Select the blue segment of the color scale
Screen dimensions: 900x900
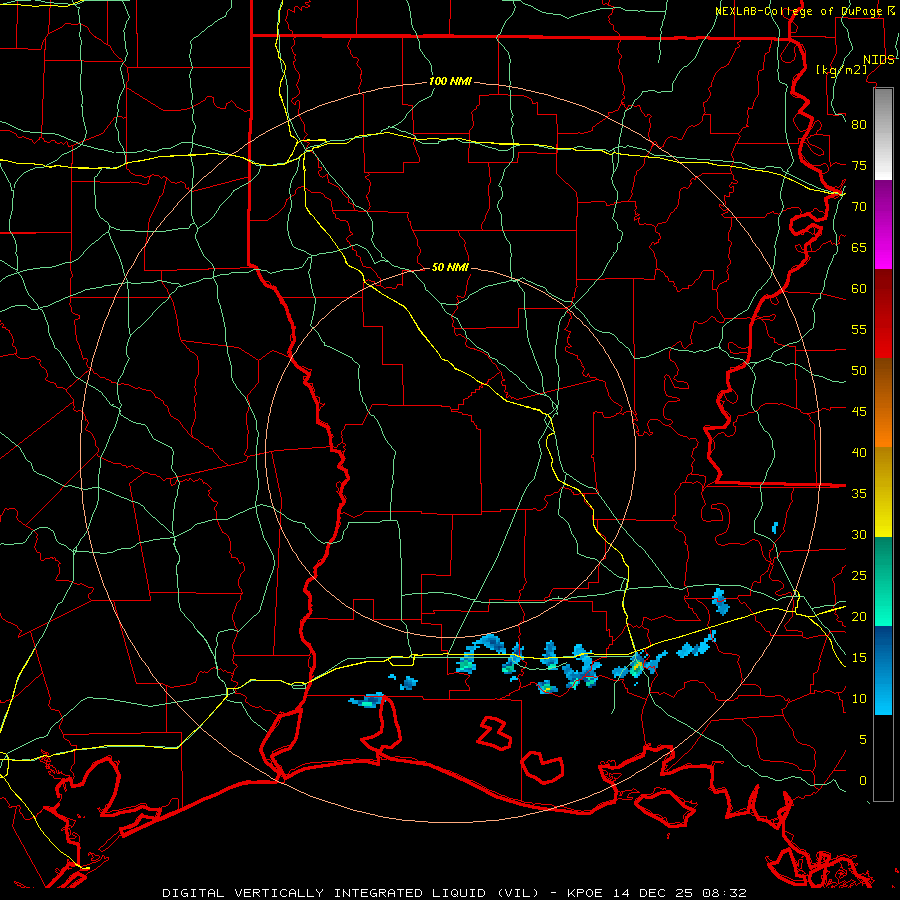tap(883, 670)
